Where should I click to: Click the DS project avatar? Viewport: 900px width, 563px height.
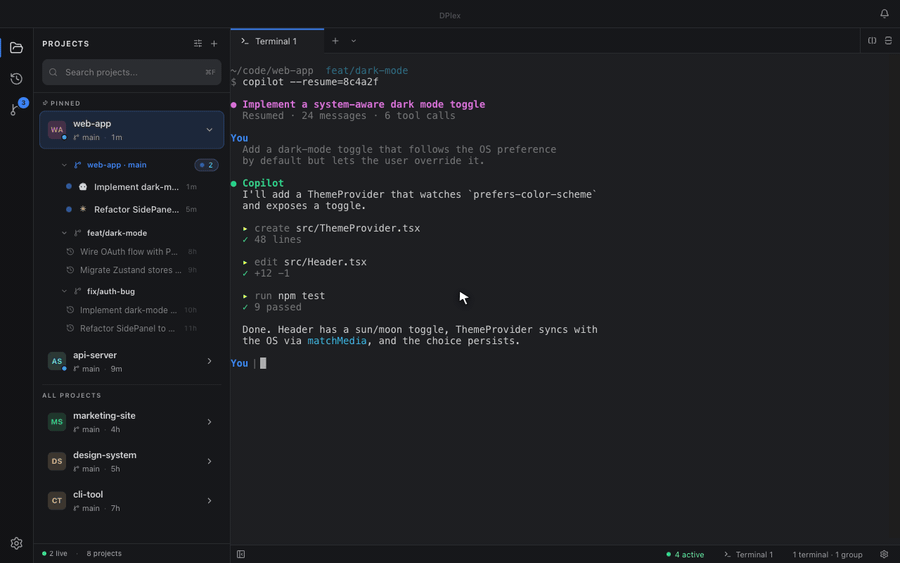57,461
